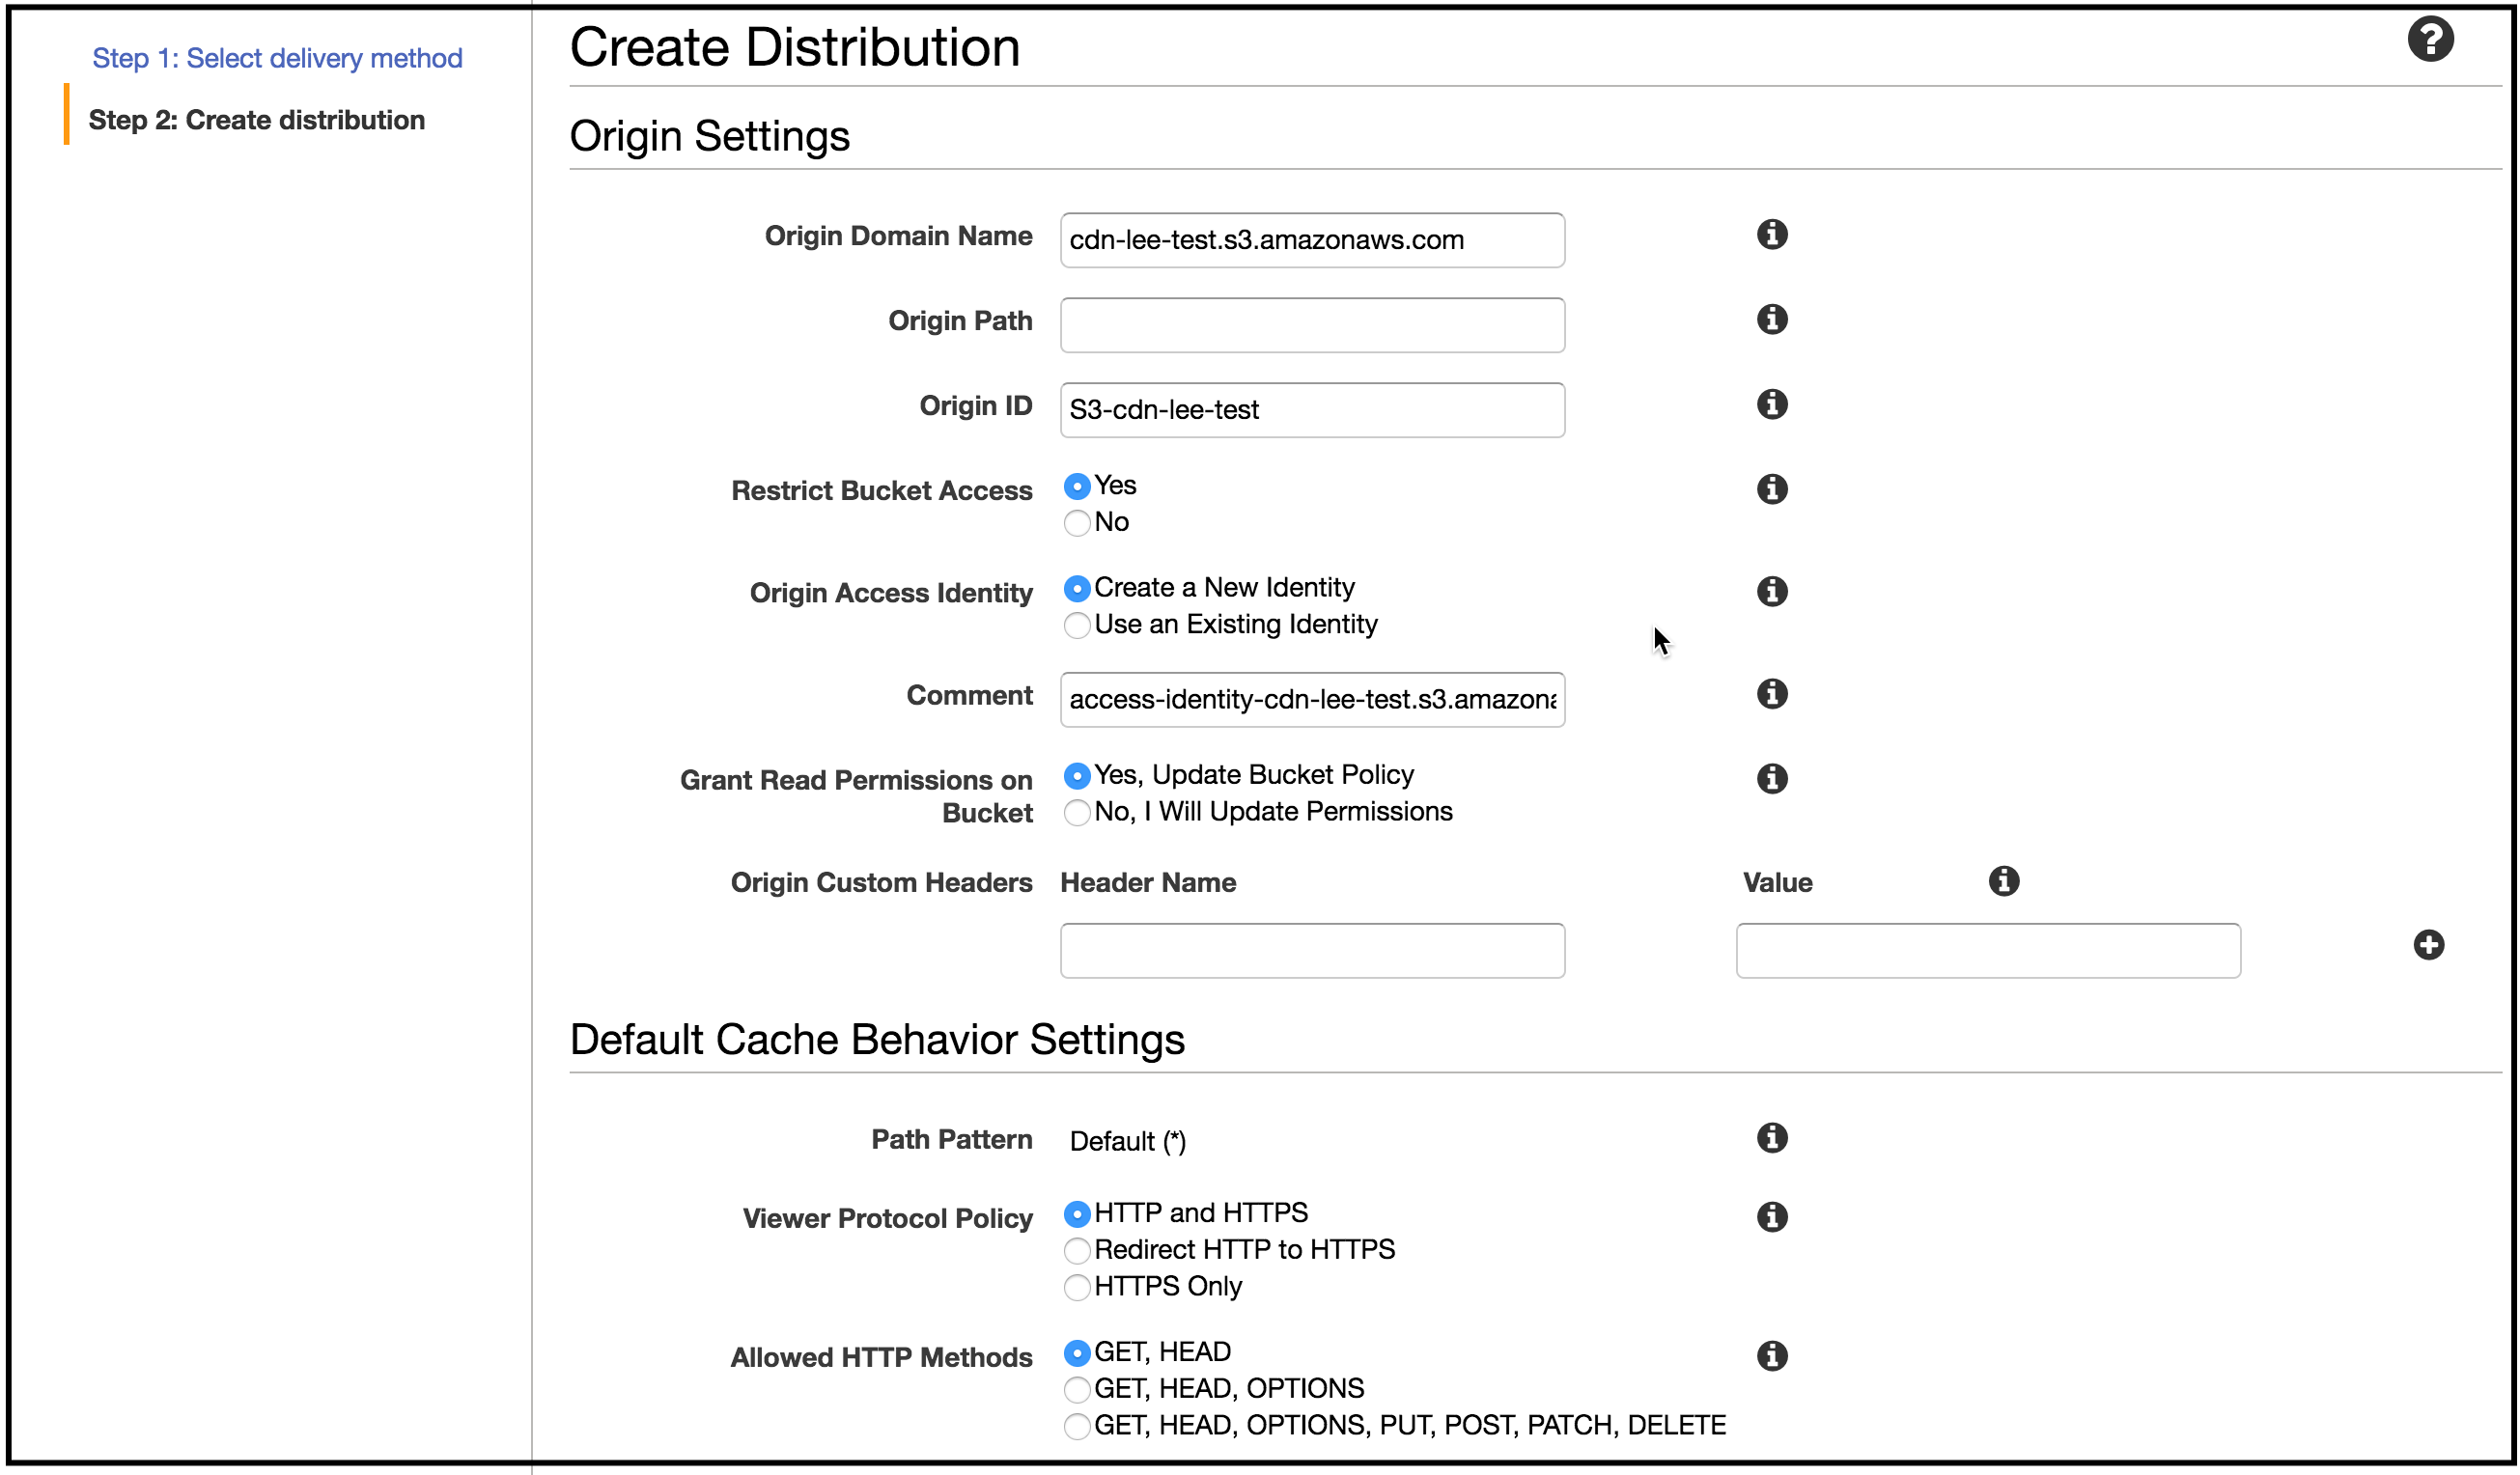Select No for Restrict Bucket Access
Screen dimensions: 2520x1475
tap(1077, 523)
